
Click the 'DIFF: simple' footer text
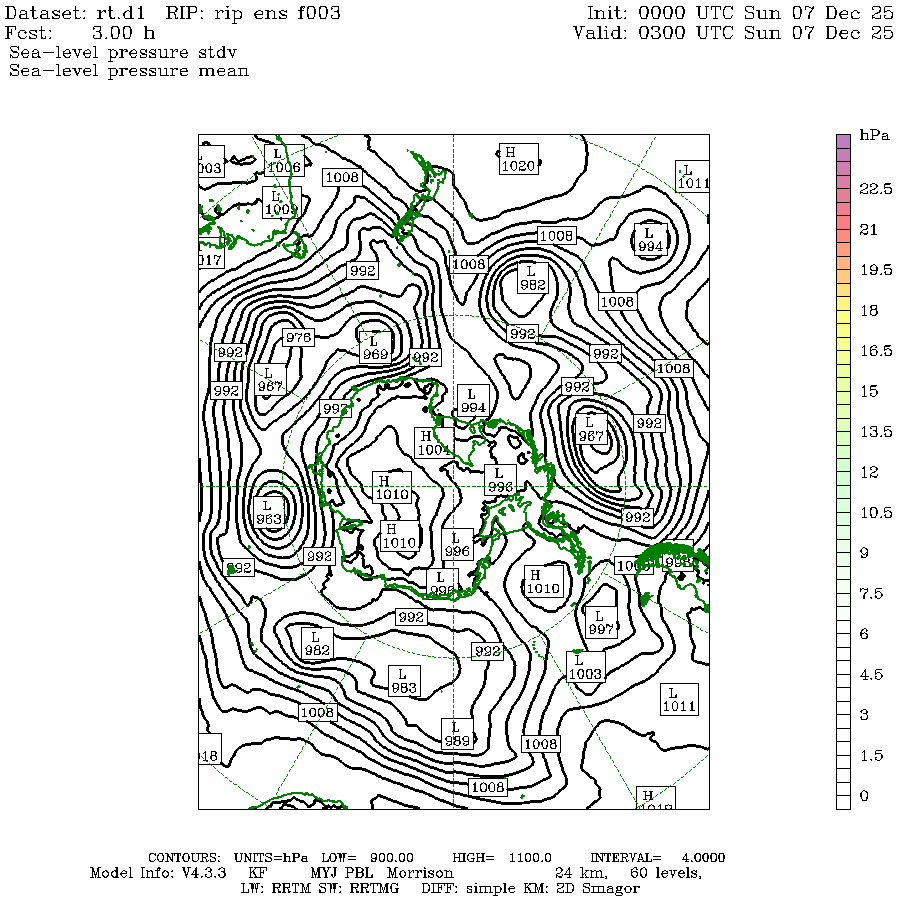click(x=467, y=889)
